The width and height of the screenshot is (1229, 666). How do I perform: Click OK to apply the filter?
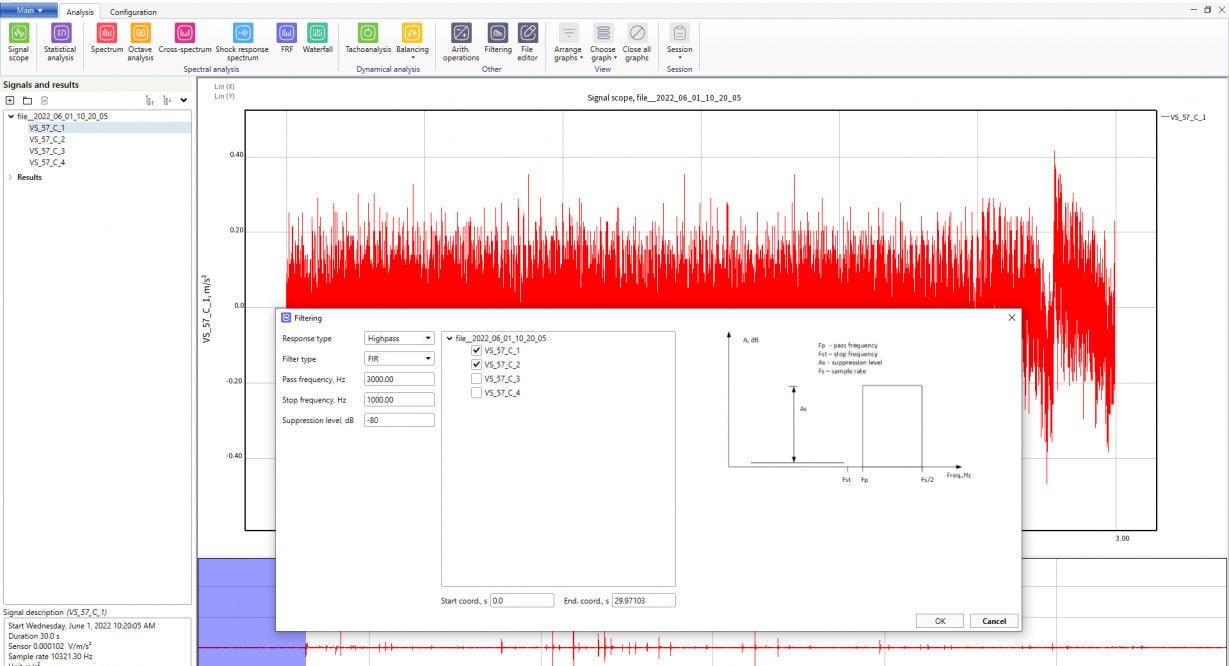[x=938, y=620]
